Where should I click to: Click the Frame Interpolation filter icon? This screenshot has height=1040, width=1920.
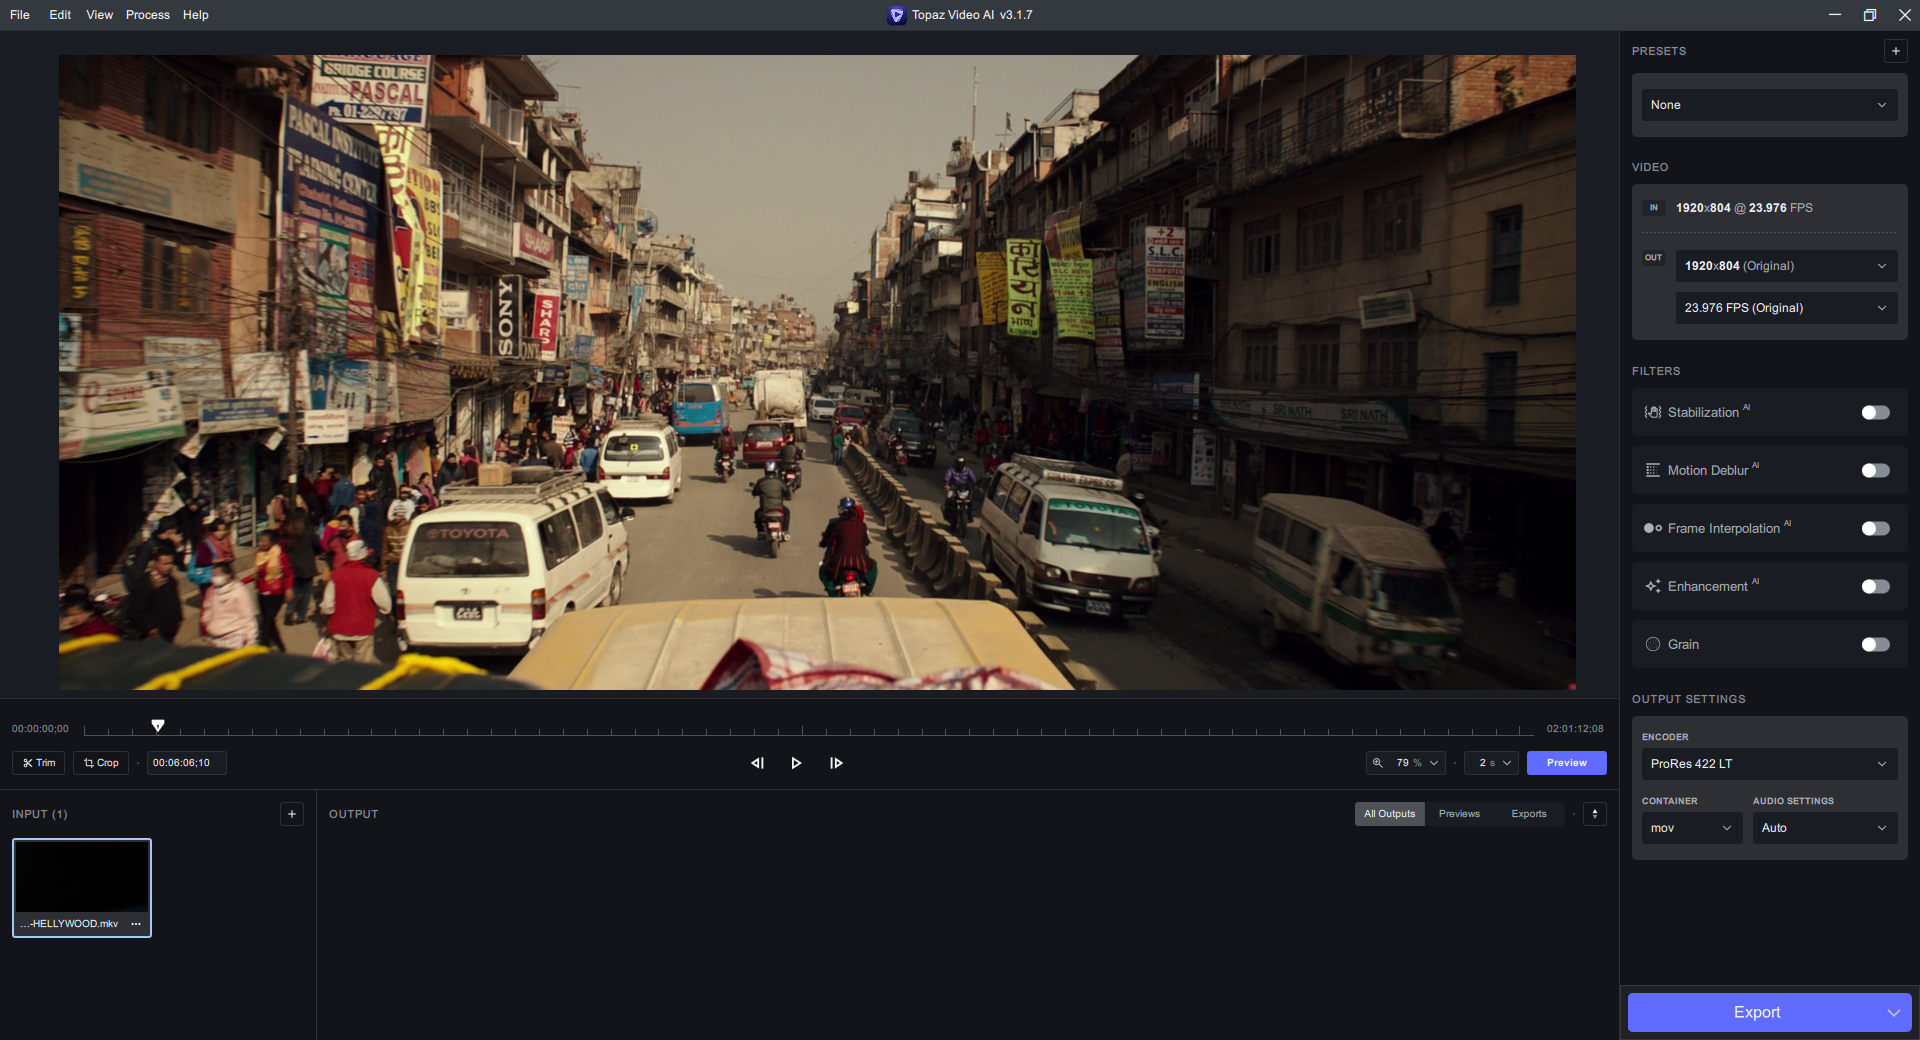click(1653, 529)
